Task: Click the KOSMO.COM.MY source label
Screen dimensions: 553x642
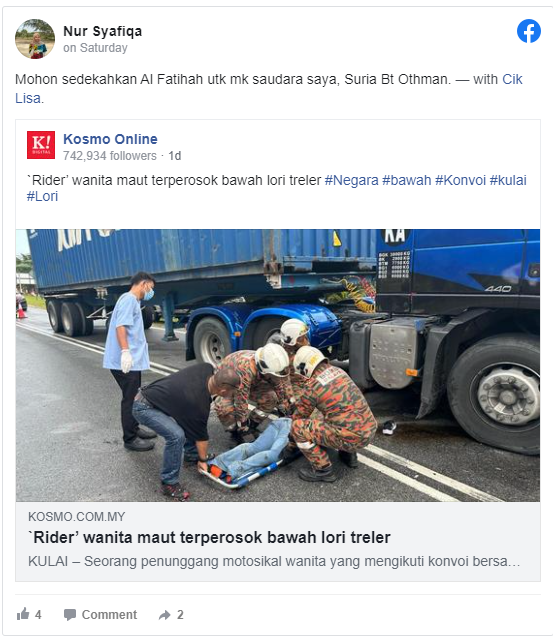Action: (77, 517)
